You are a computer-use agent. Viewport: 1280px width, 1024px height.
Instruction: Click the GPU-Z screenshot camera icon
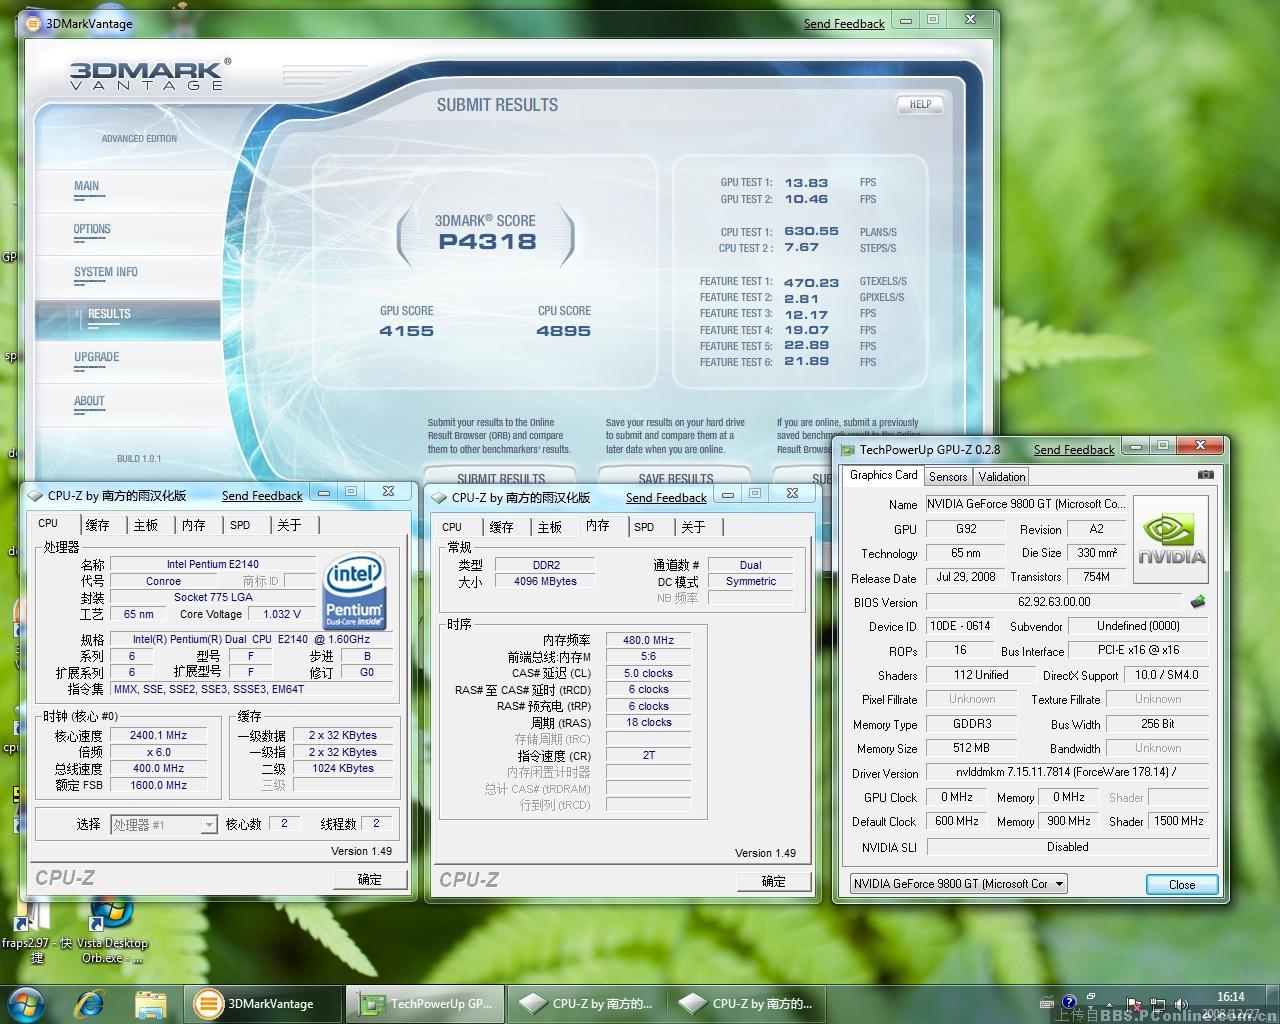tap(1205, 475)
